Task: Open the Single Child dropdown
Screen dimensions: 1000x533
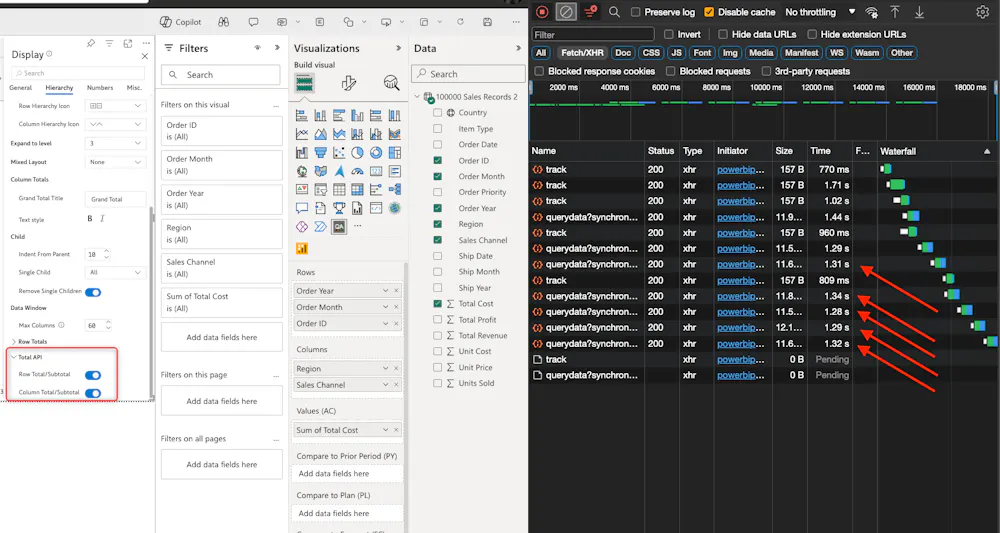Action: pyautogui.click(x=115, y=272)
